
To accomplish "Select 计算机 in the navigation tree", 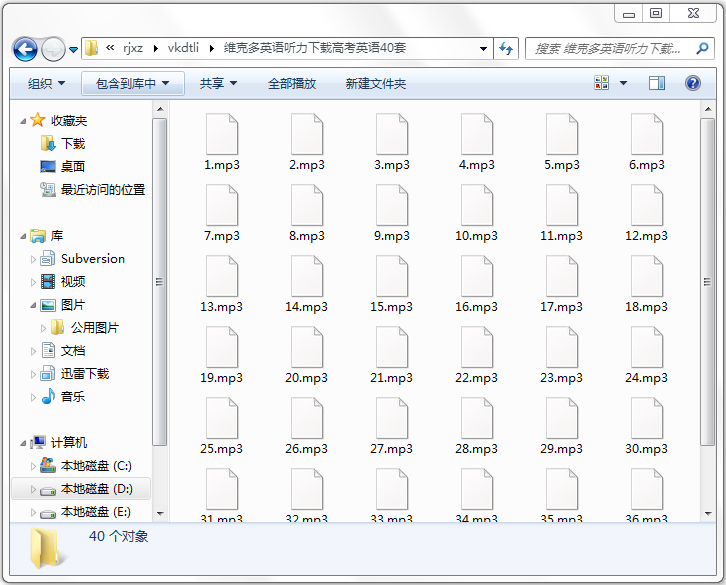I will (x=59, y=442).
